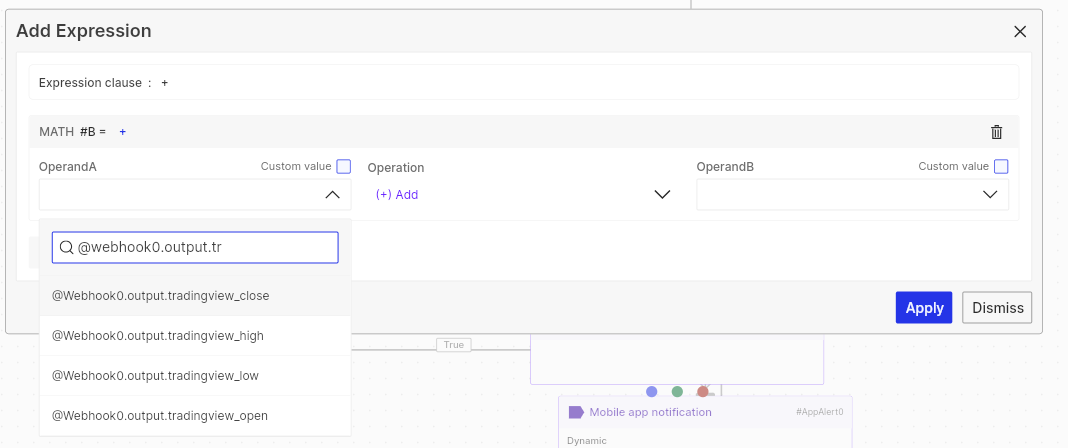Screen dimensions: 1068x448
Task: Select @Webhook0.output.tradingview_close option
Action: pyautogui.click(x=195, y=296)
